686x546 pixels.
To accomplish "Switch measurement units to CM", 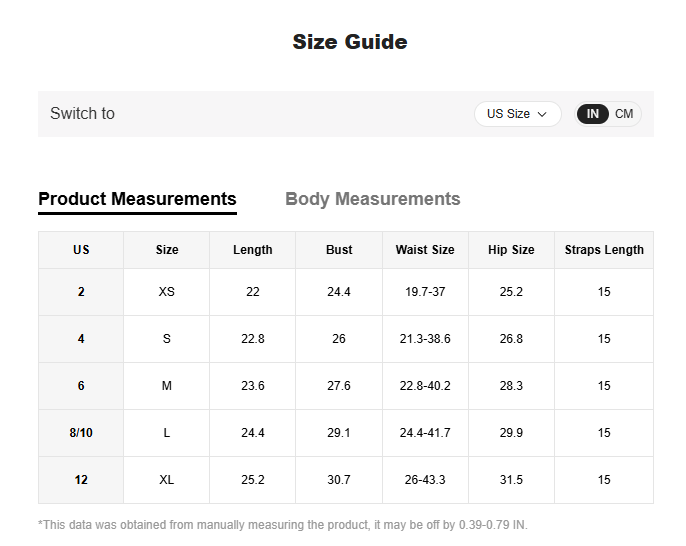I will [x=624, y=114].
